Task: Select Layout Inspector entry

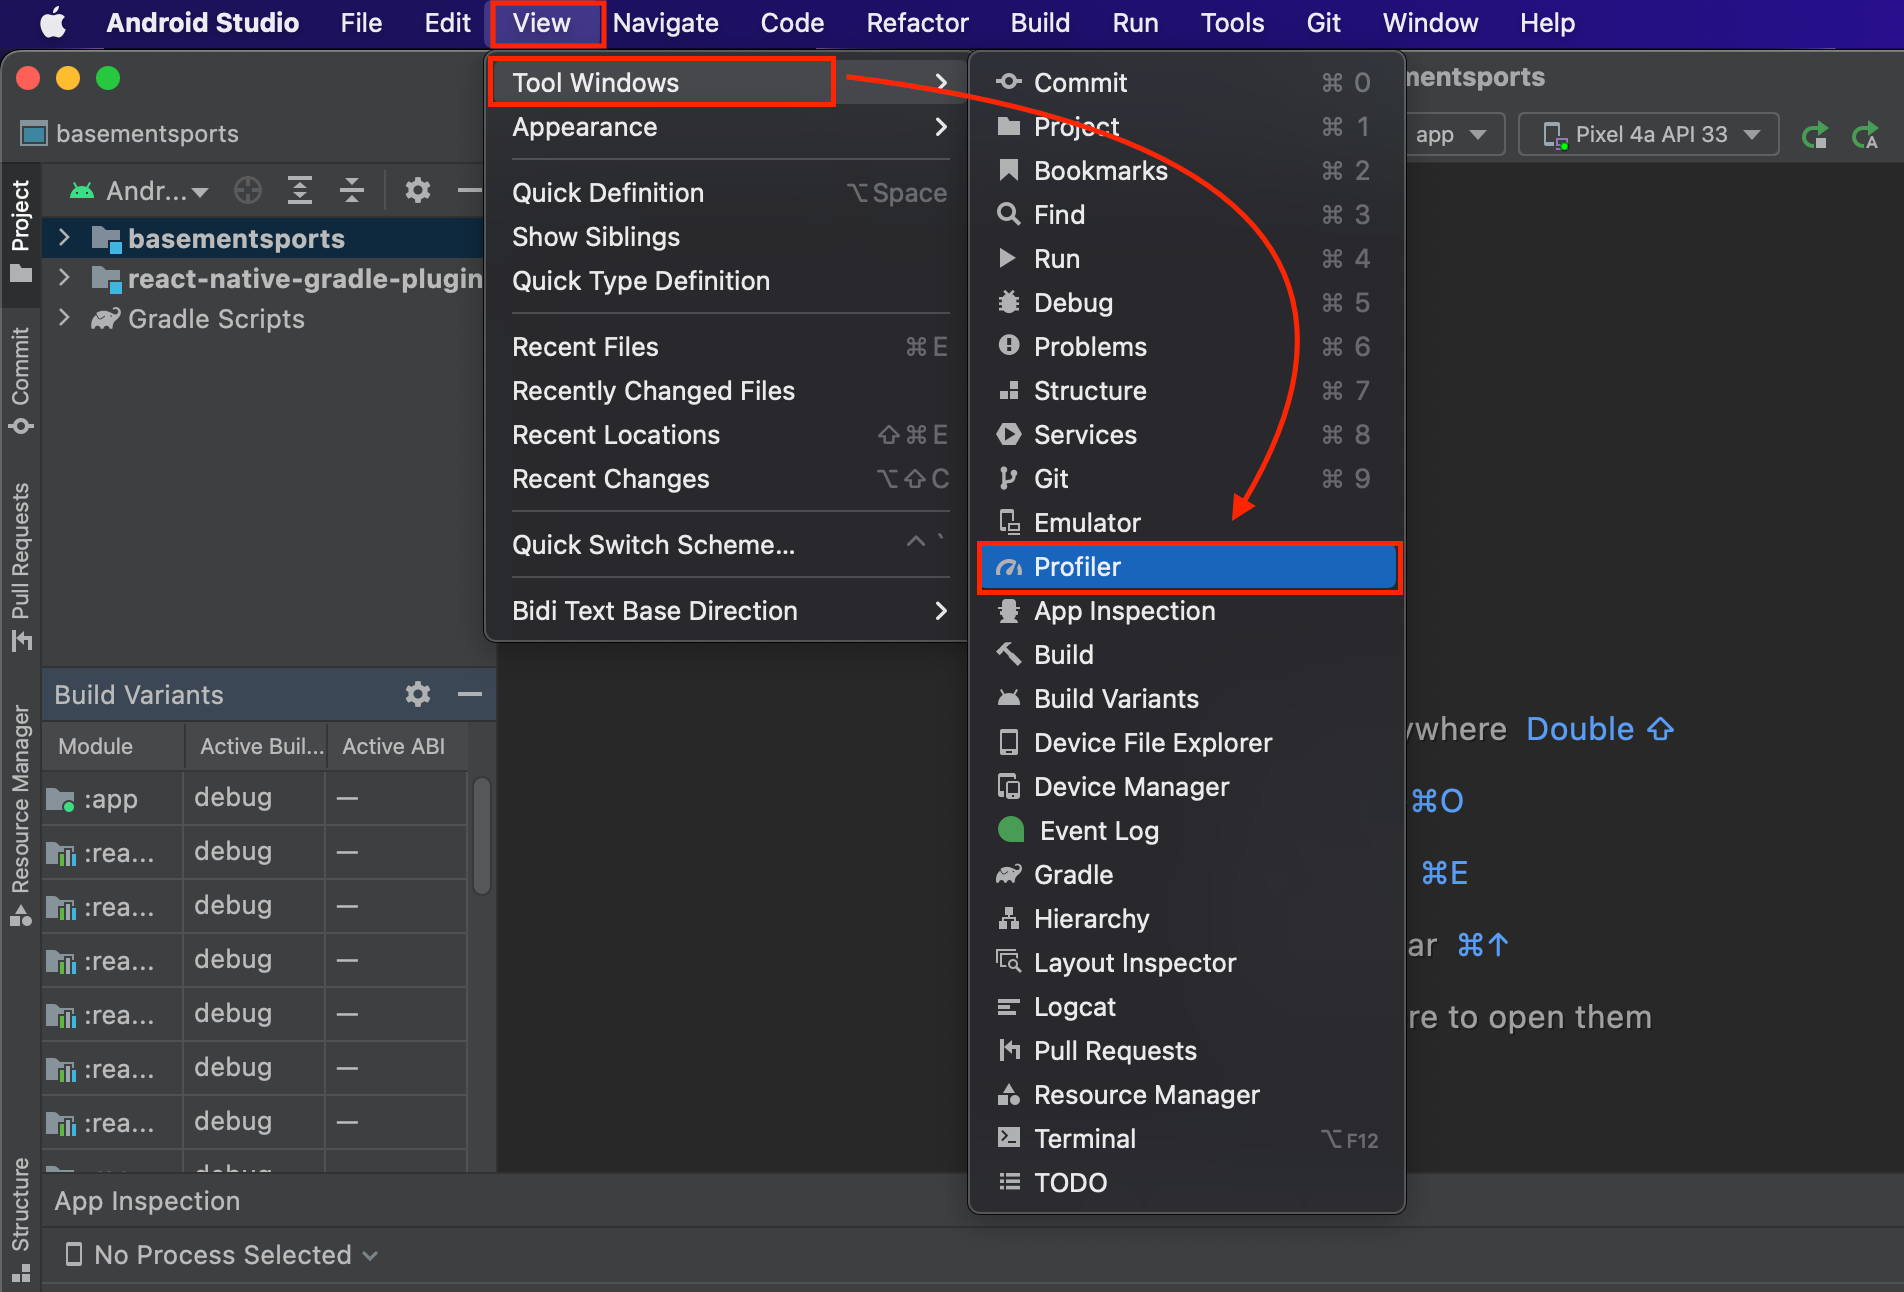Action: (1188, 962)
